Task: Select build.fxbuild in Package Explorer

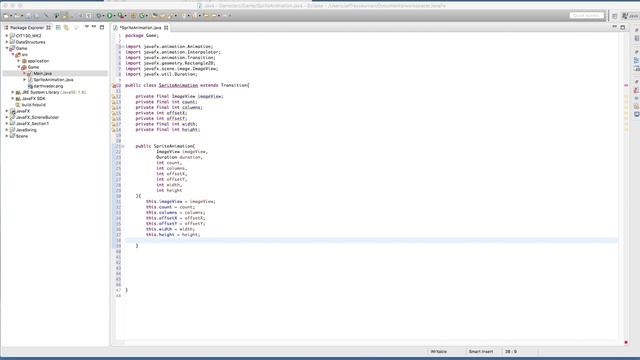Action: pos(33,105)
